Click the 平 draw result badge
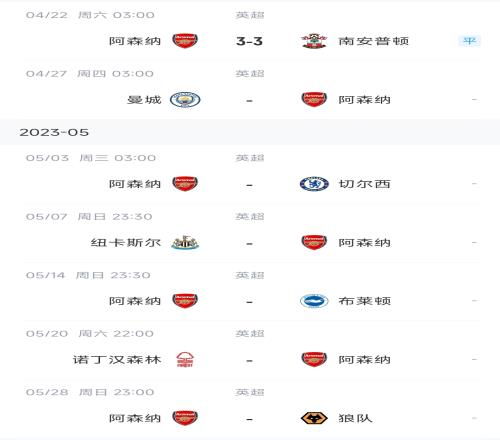The image size is (500, 440). point(469,41)
